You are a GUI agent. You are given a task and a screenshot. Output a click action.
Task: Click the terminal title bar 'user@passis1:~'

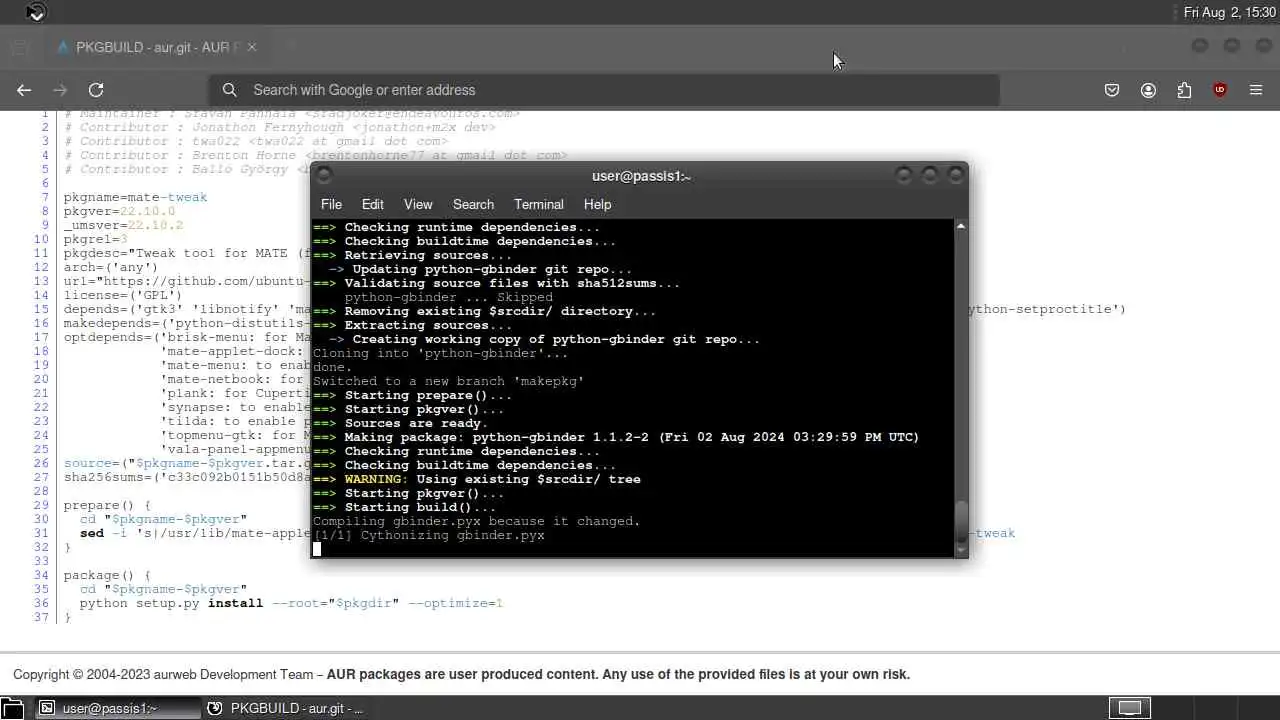(x=641, y=176)
